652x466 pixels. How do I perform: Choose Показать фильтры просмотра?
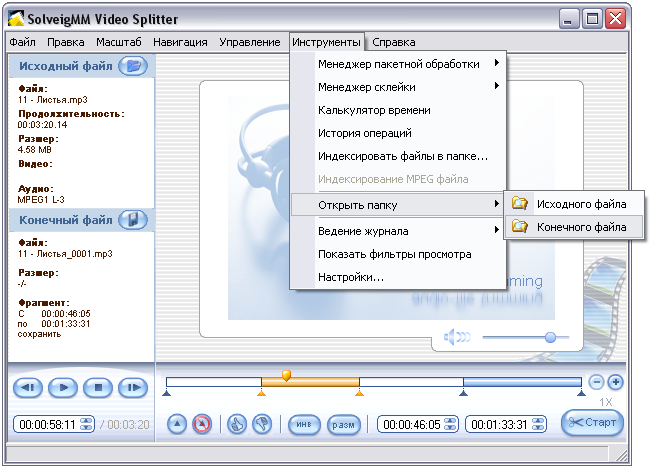(398, 254)
